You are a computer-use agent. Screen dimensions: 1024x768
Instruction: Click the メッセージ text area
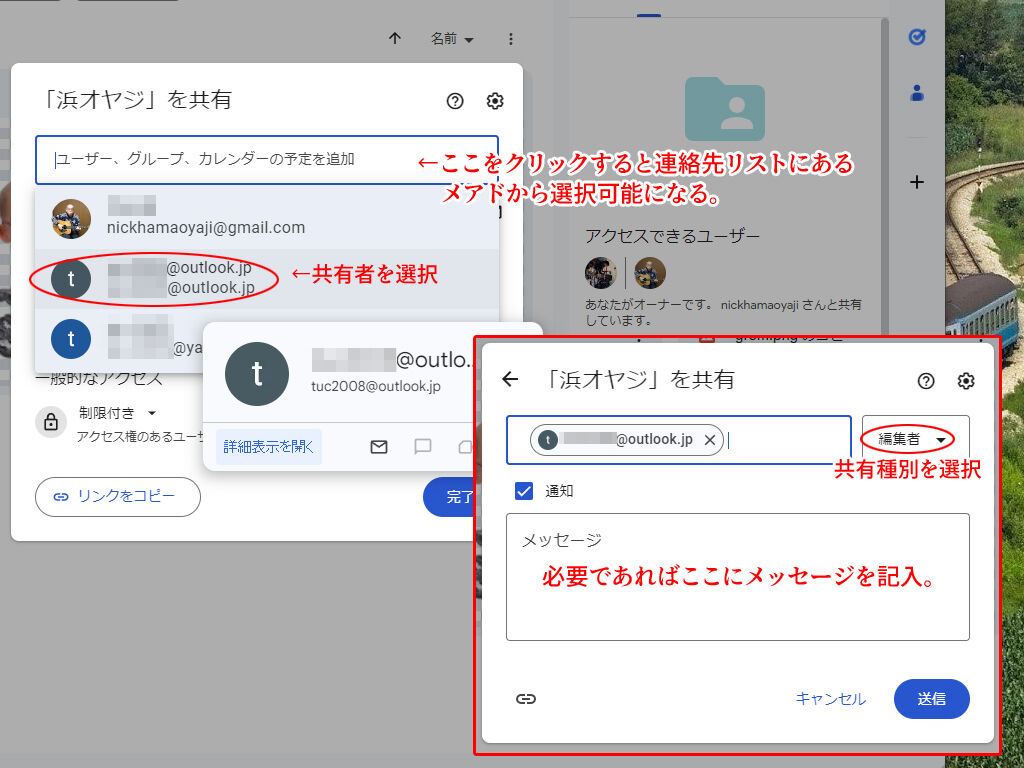click(737, 590)
